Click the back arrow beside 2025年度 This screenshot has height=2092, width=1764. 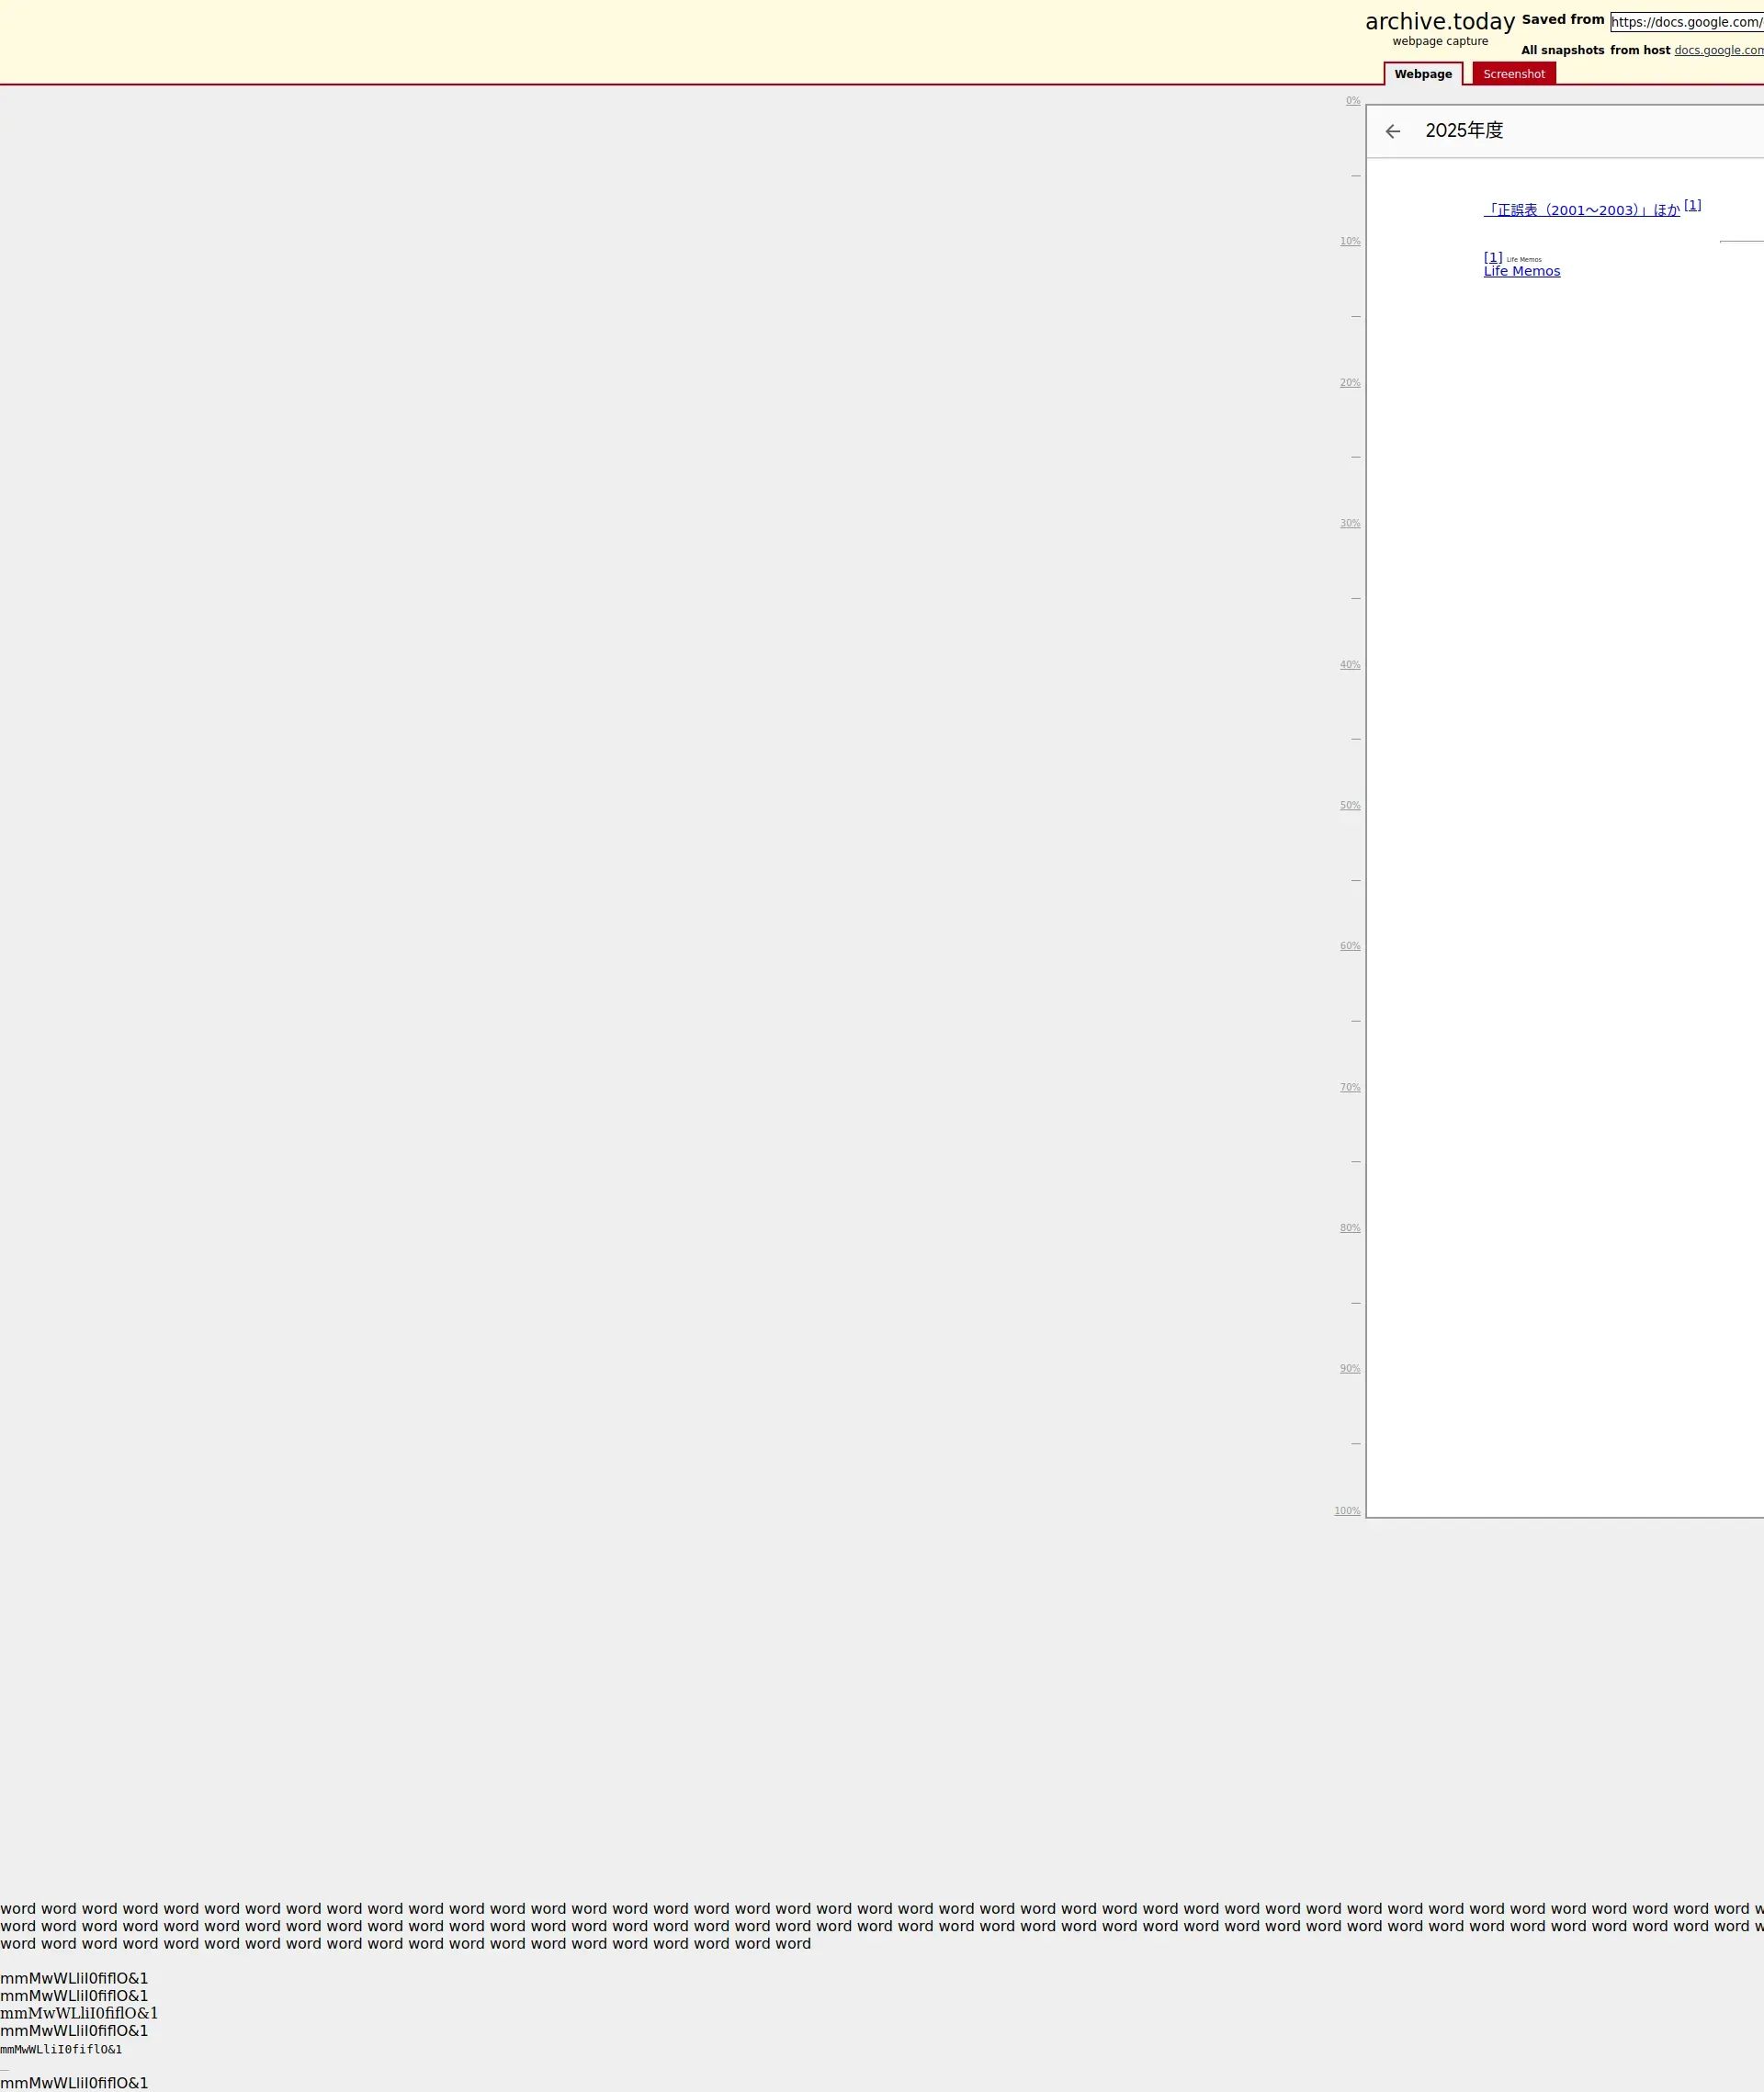(1392, 131)
